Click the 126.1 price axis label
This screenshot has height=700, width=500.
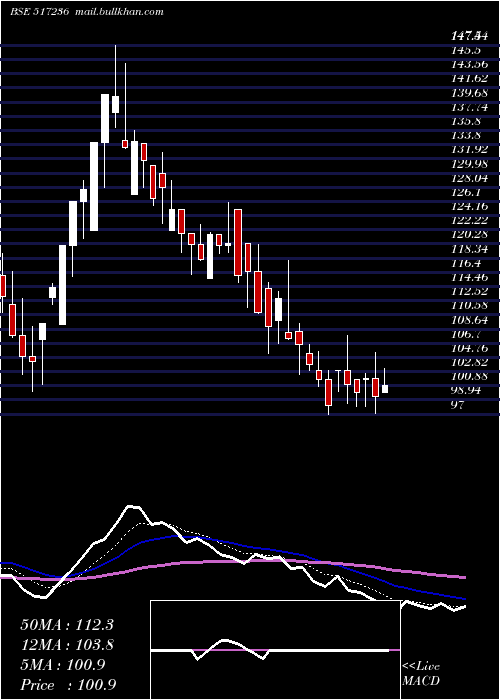(465, 192)
